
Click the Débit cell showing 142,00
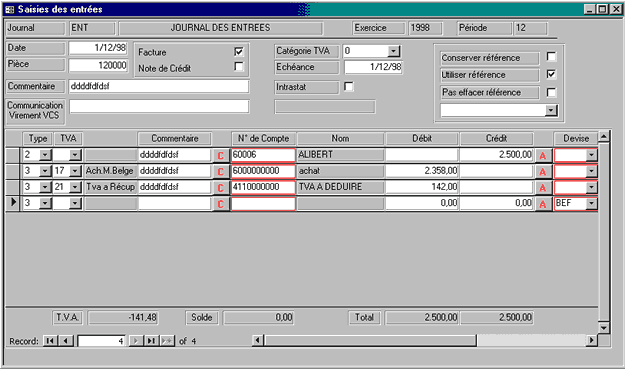(422, 187)
